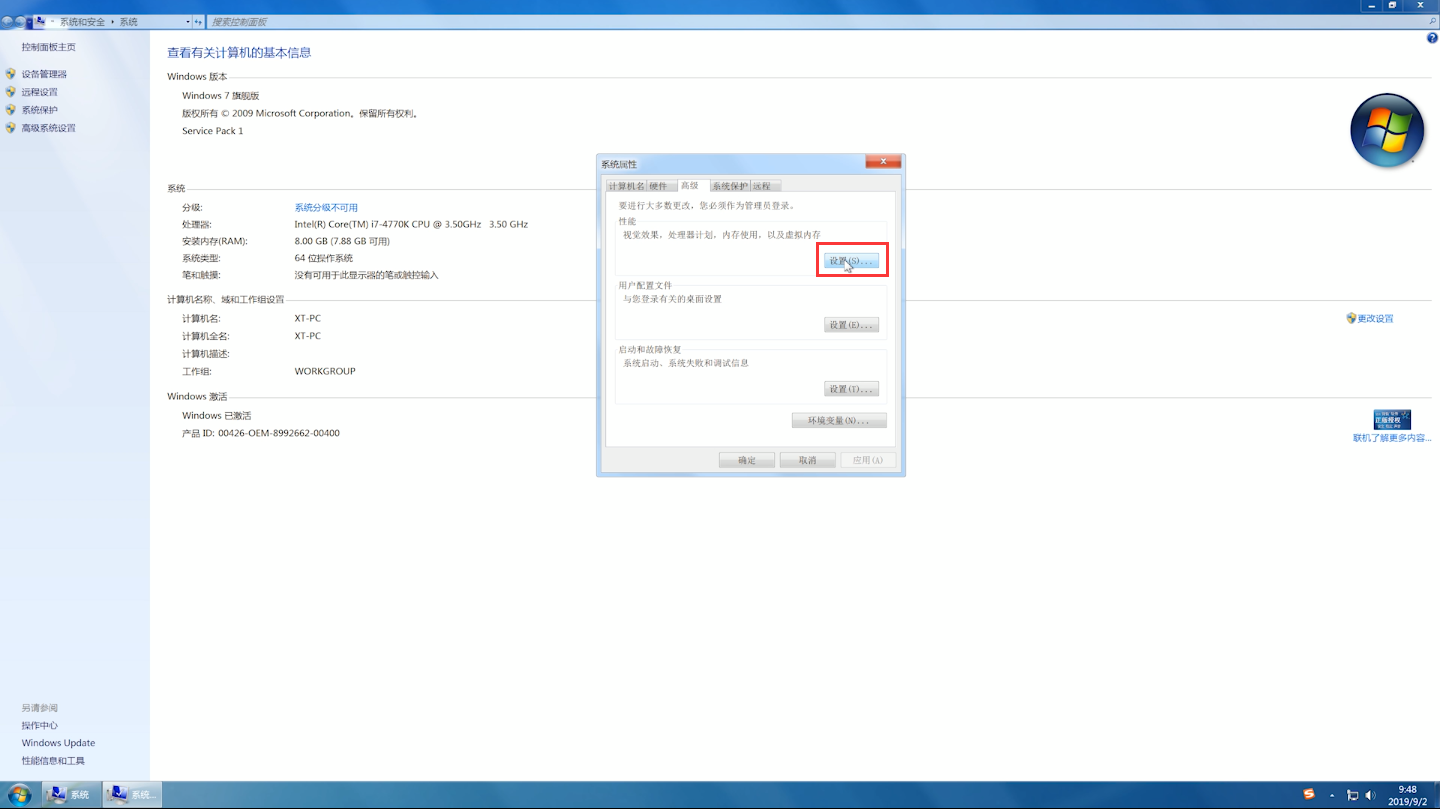This screenshot has width=1440, height=809.
Task: Open User Profiles 设置(E) button
Action: click(851, 325)
